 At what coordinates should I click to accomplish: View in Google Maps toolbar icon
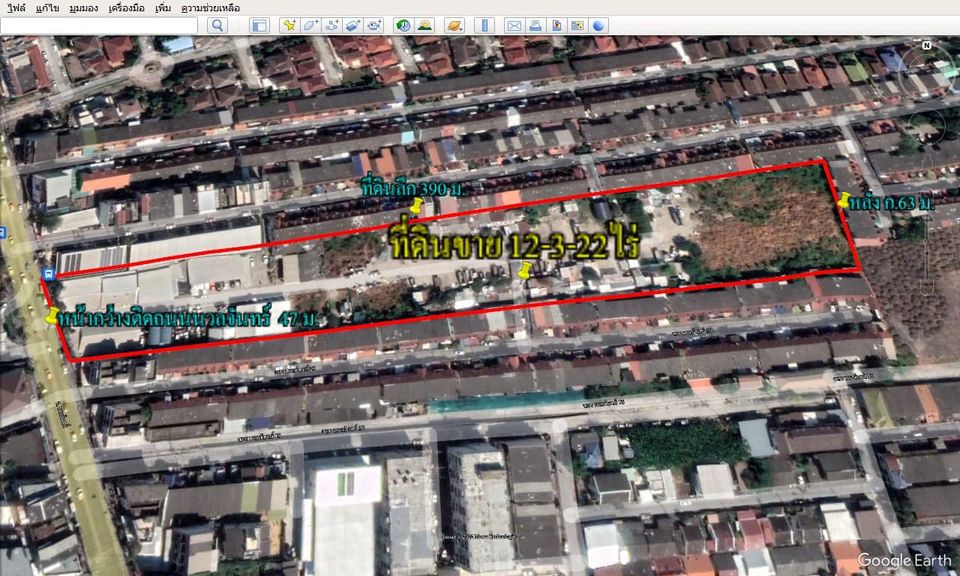pyautogui.click(x=577, y=25)
